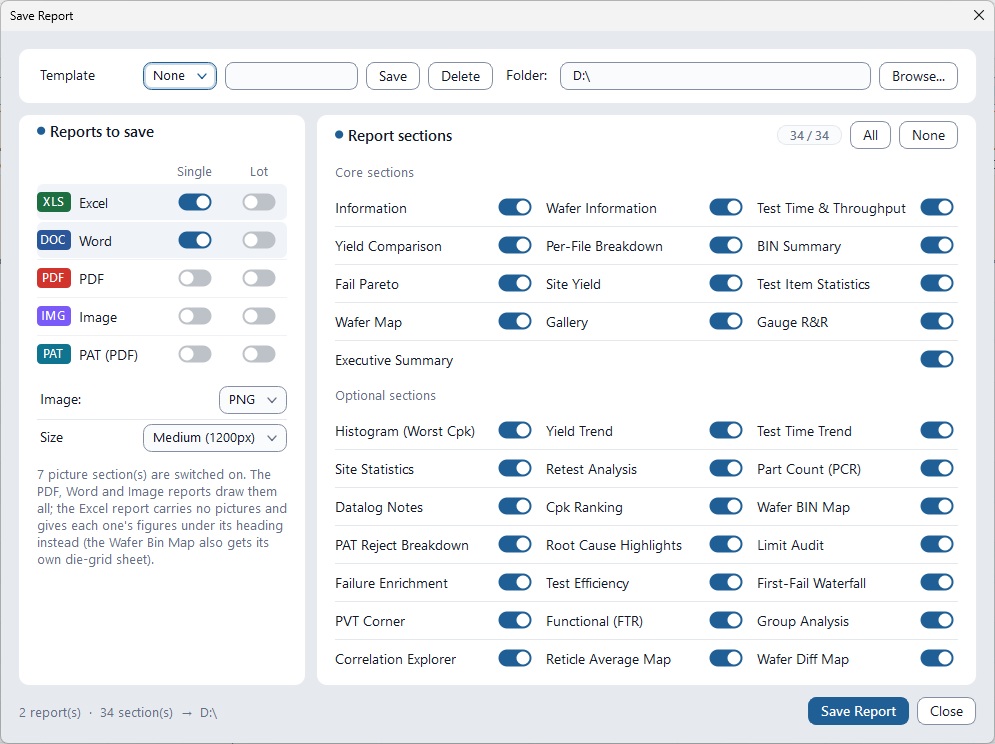This screenshot has width=995, height=744.
Task: Switch off Gauge R&R section
Action: 937,322
